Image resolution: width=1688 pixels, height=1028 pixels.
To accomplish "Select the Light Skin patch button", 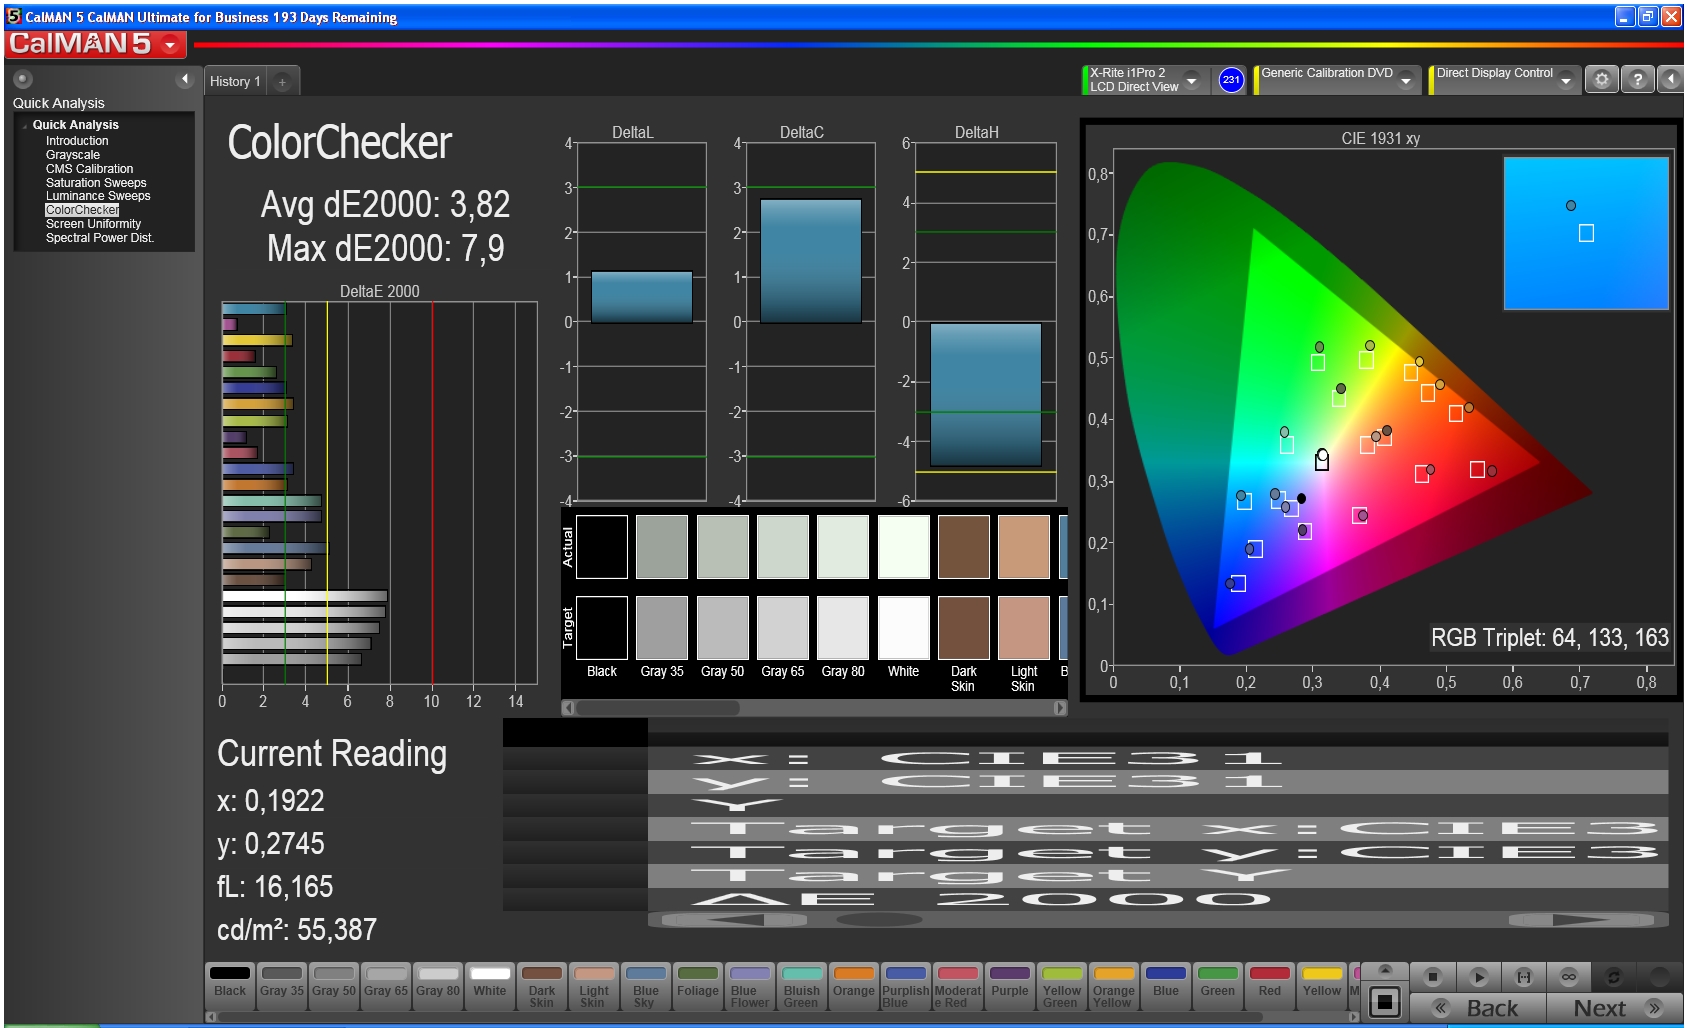I will point(594,986).
